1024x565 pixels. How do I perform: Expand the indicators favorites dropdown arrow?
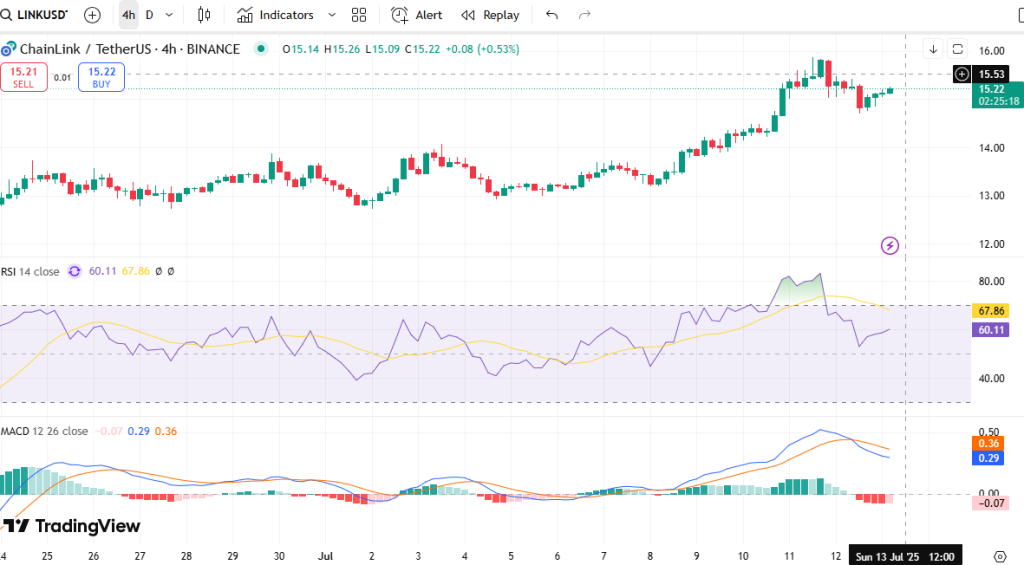coord(332,15)
